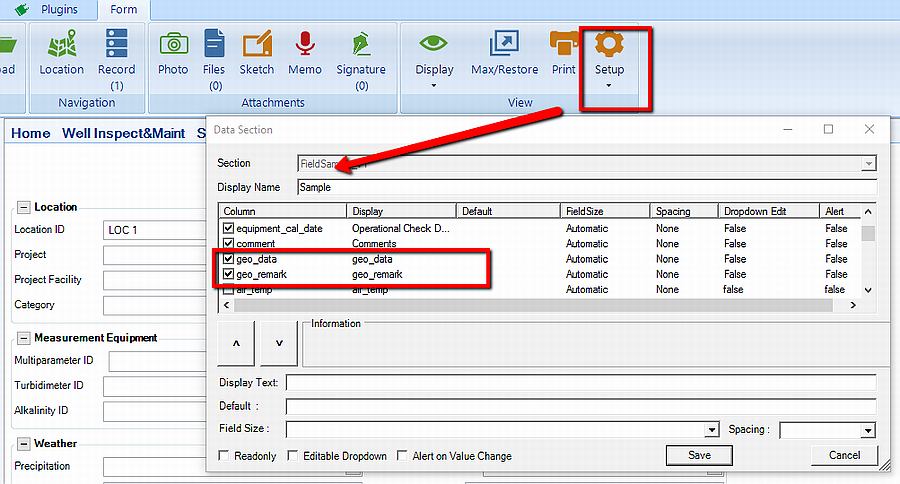
Task: Enable the Readonly checkbox
Action: 225,456
